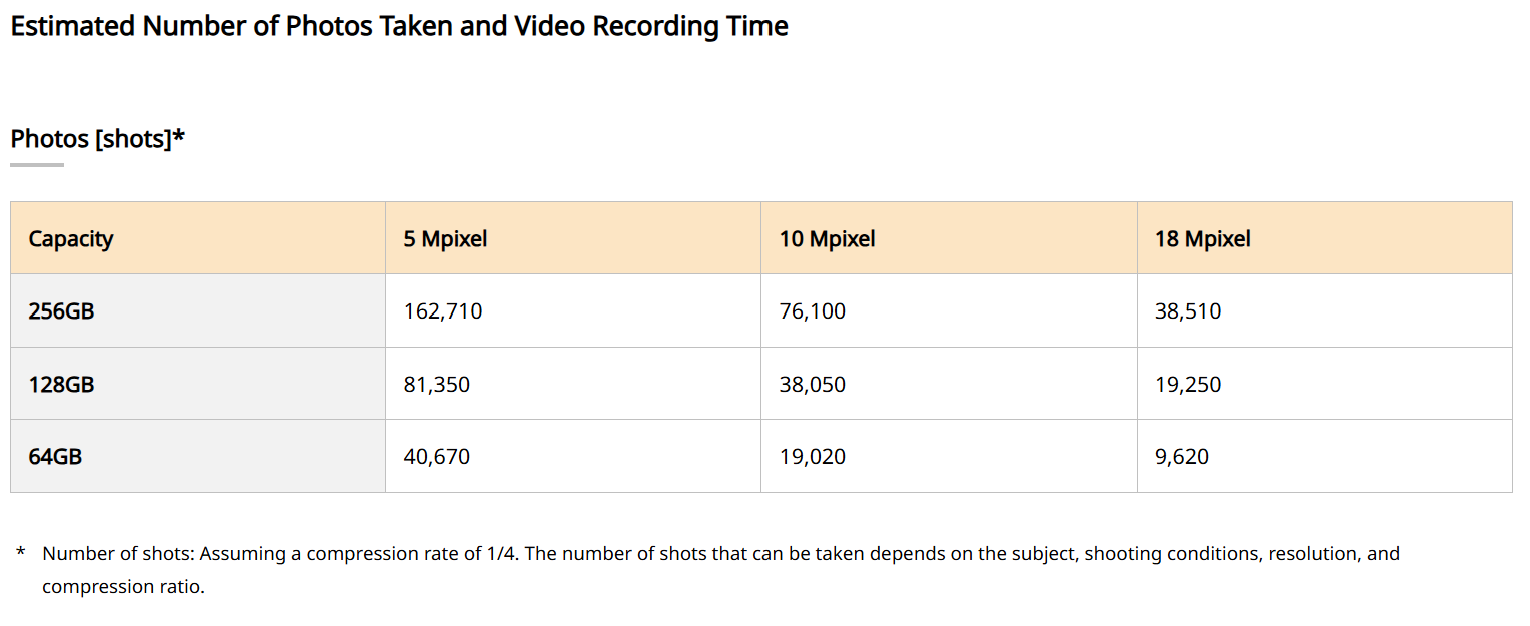This screenshot has width=1530, height=626.
Task: Click the 162,710 shots cell
Action: tap(443, 312)
